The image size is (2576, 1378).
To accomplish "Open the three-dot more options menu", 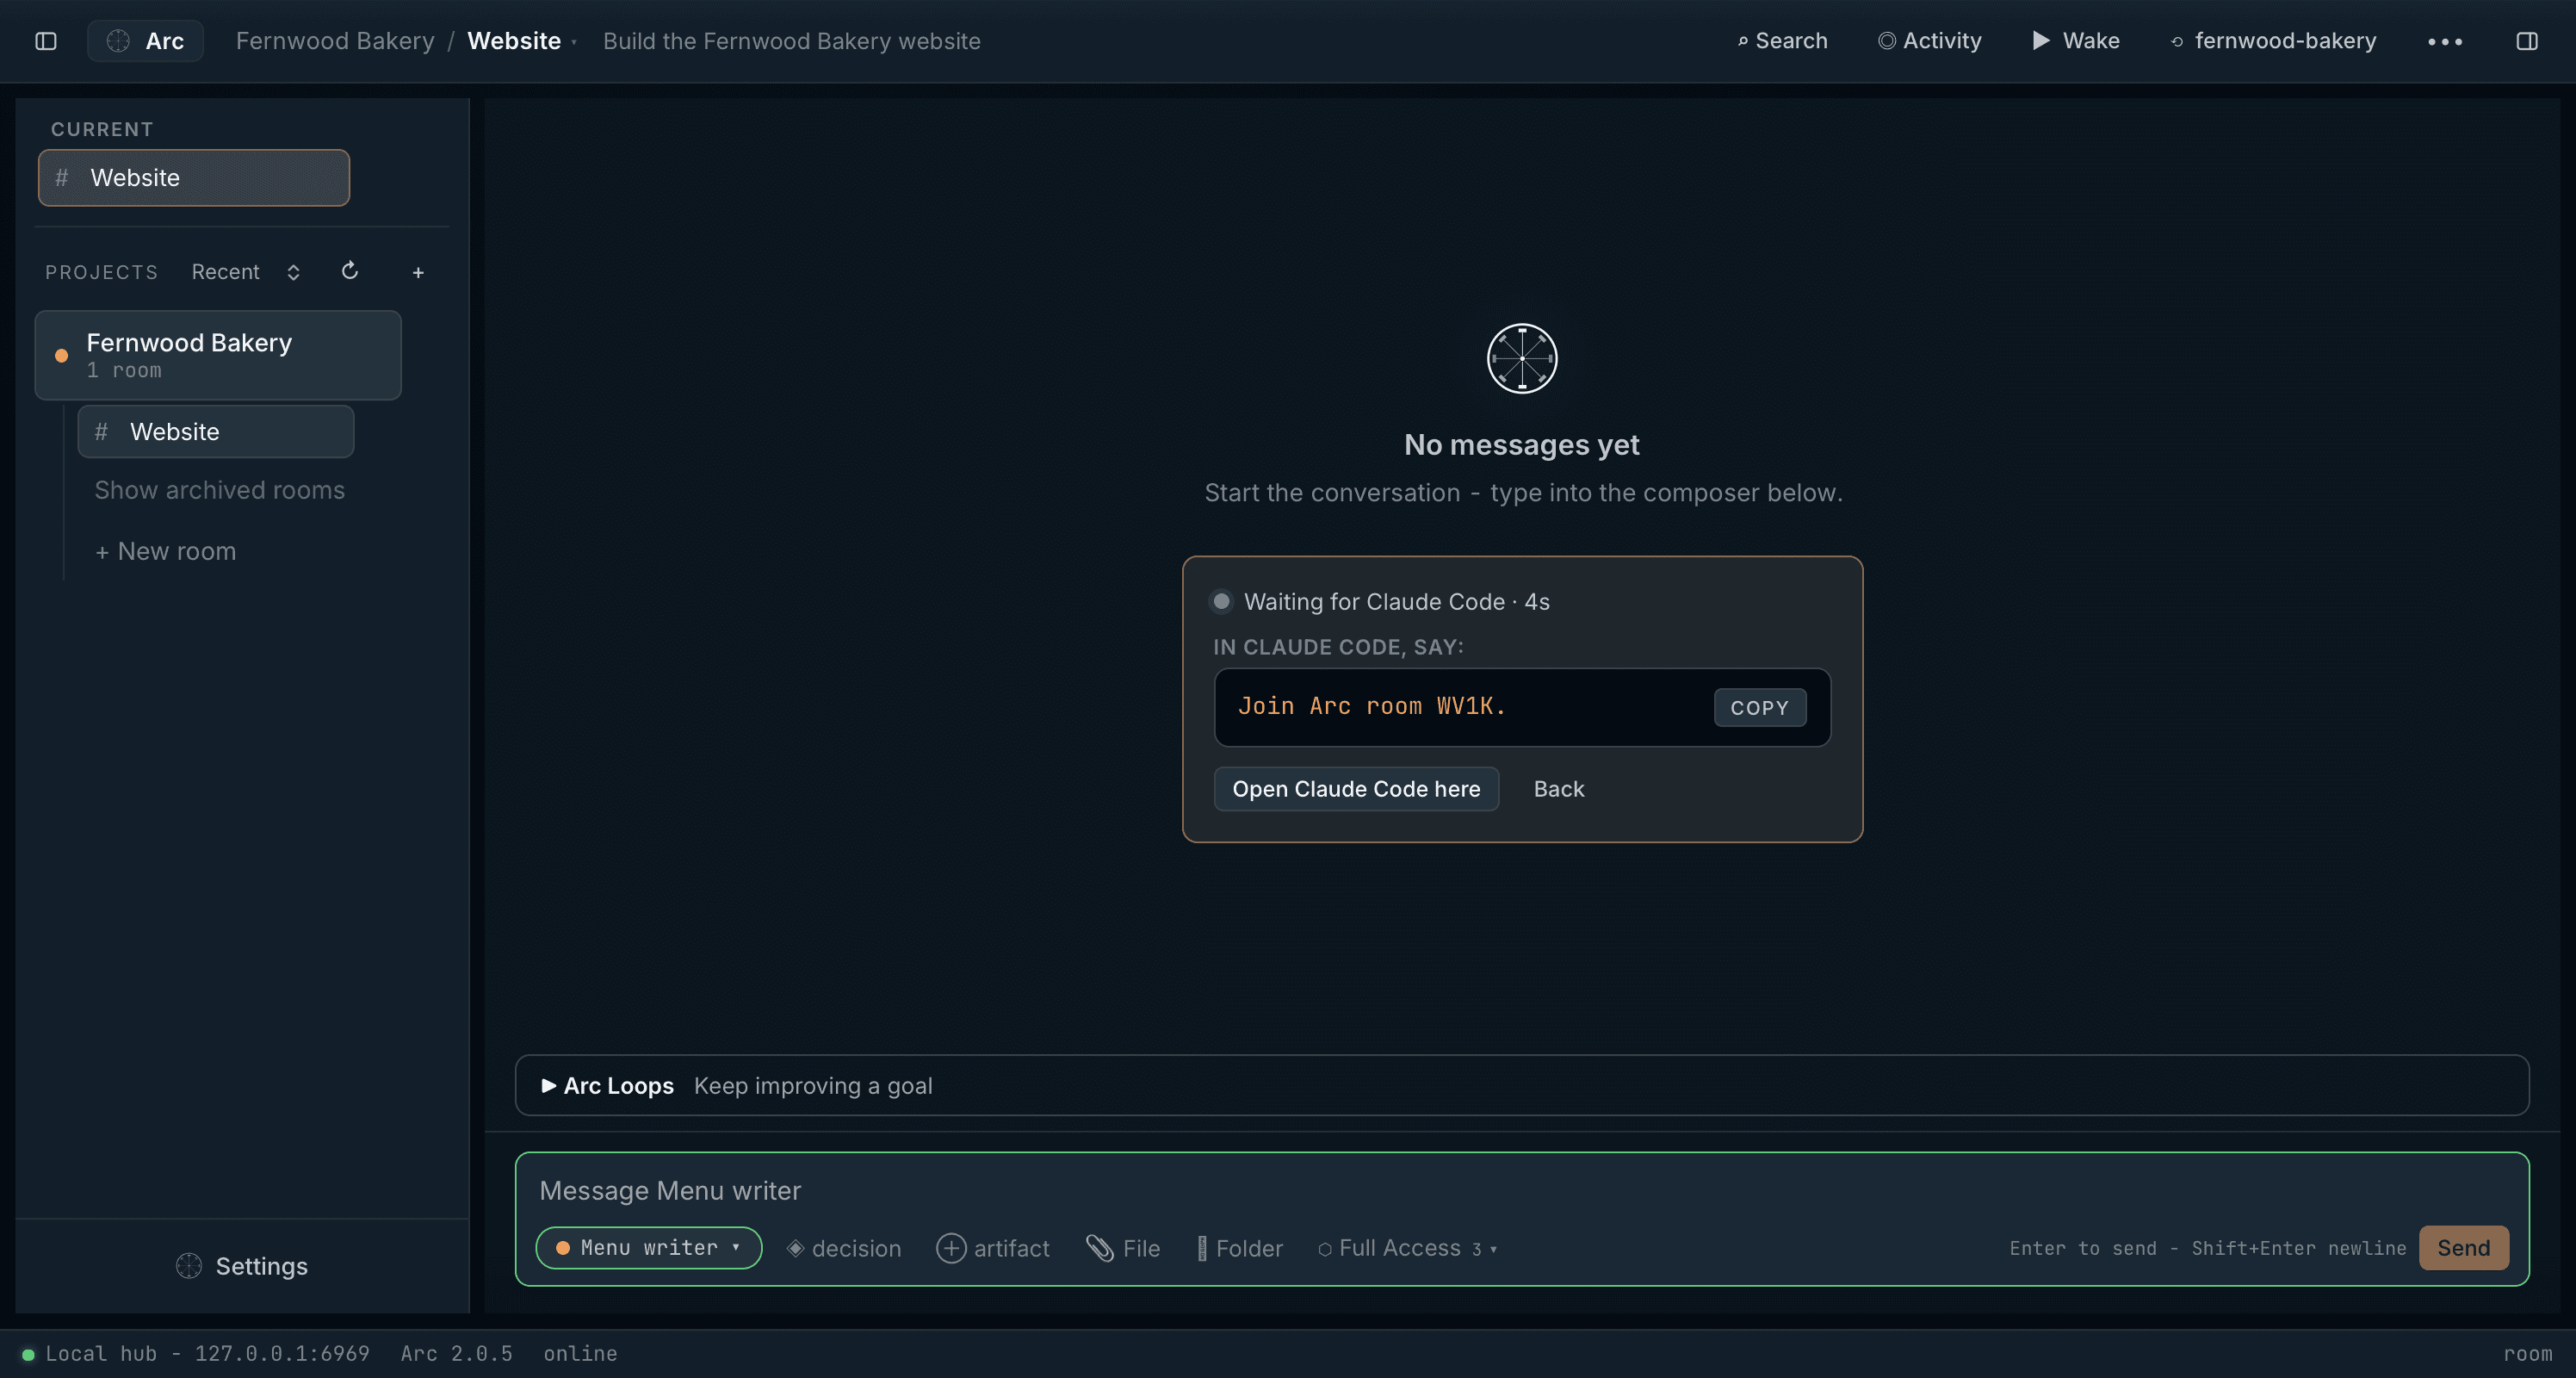I will [2445, 41].
